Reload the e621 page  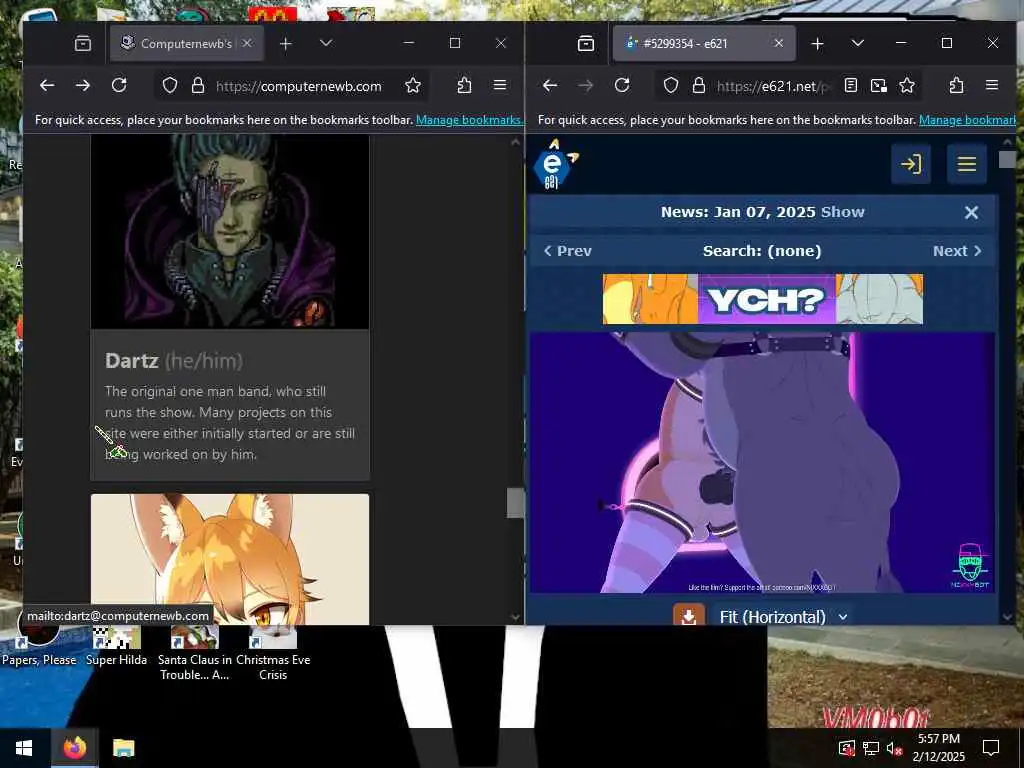(622, 86)
